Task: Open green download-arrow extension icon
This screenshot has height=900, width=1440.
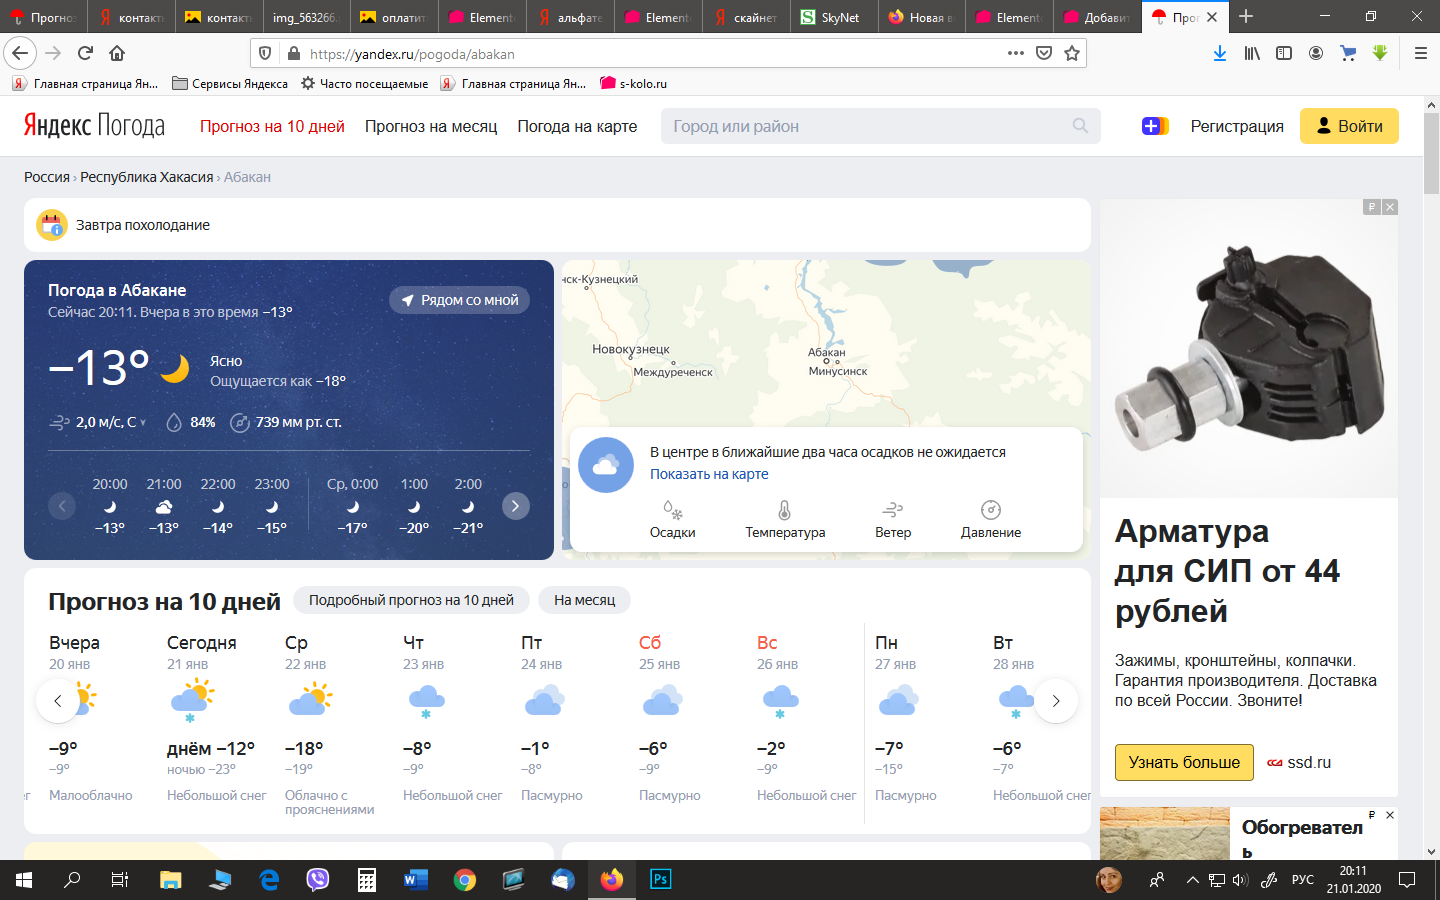Action: [1380, 53]
